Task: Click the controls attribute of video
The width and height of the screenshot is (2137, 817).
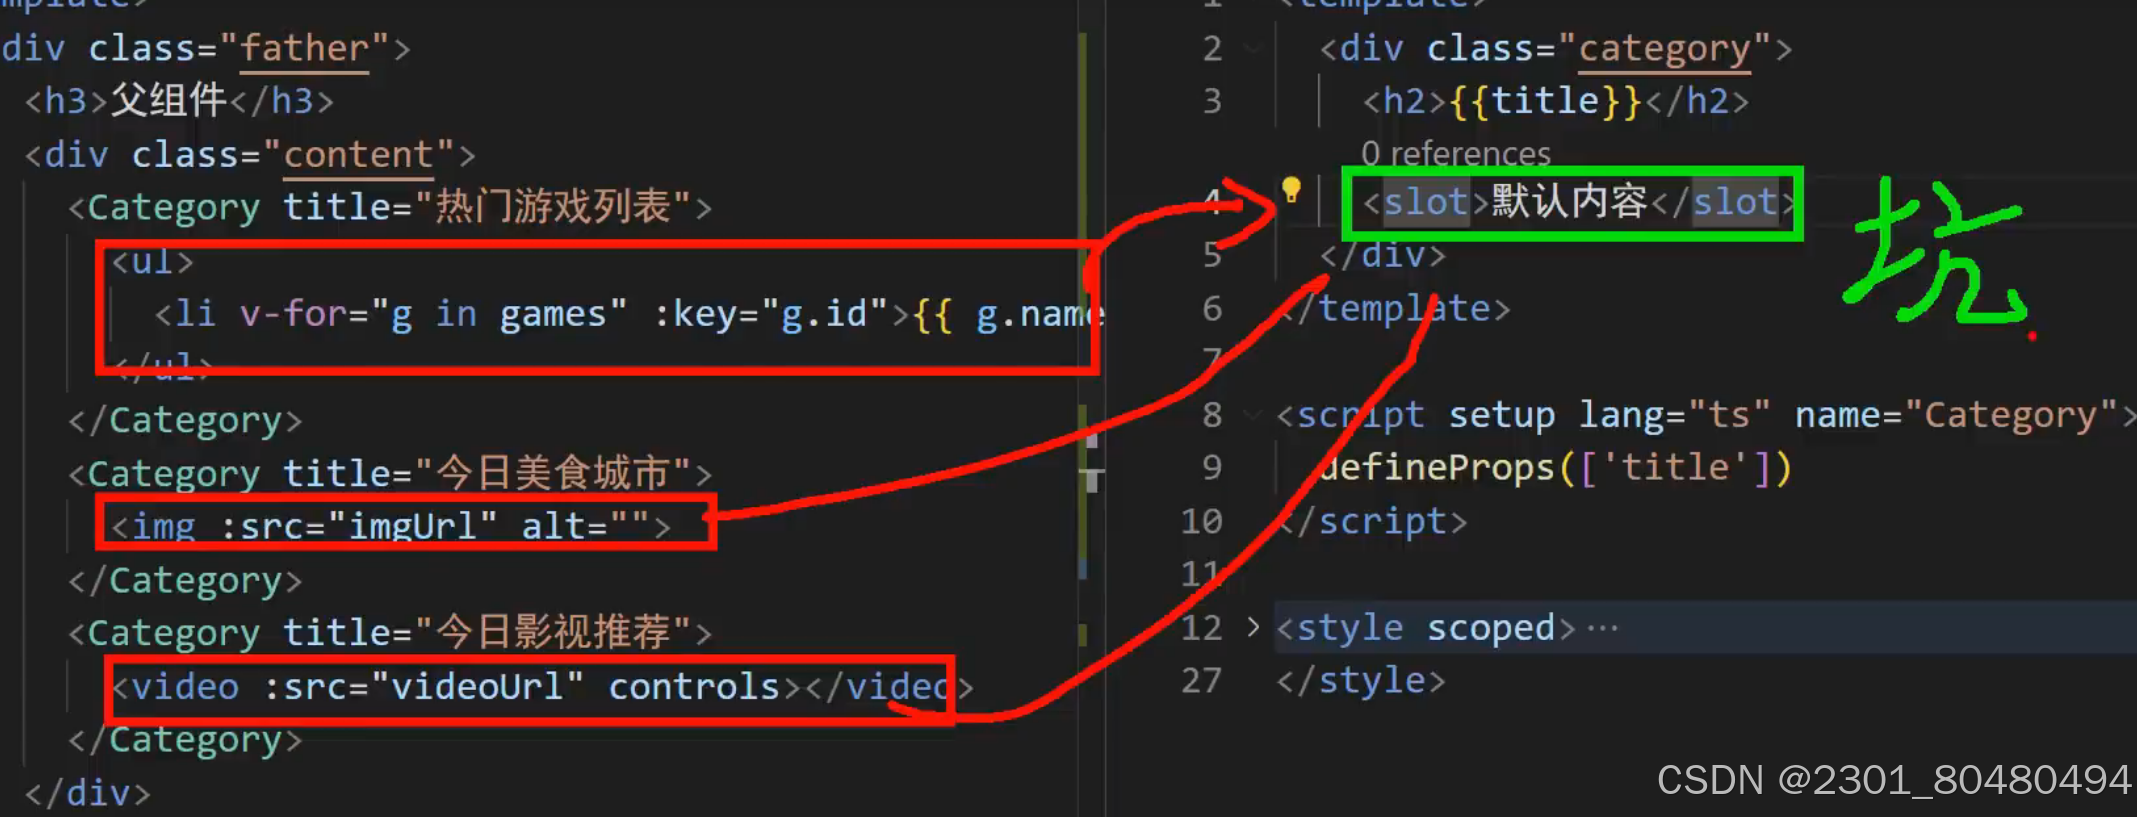Action: tap(694, 687)
